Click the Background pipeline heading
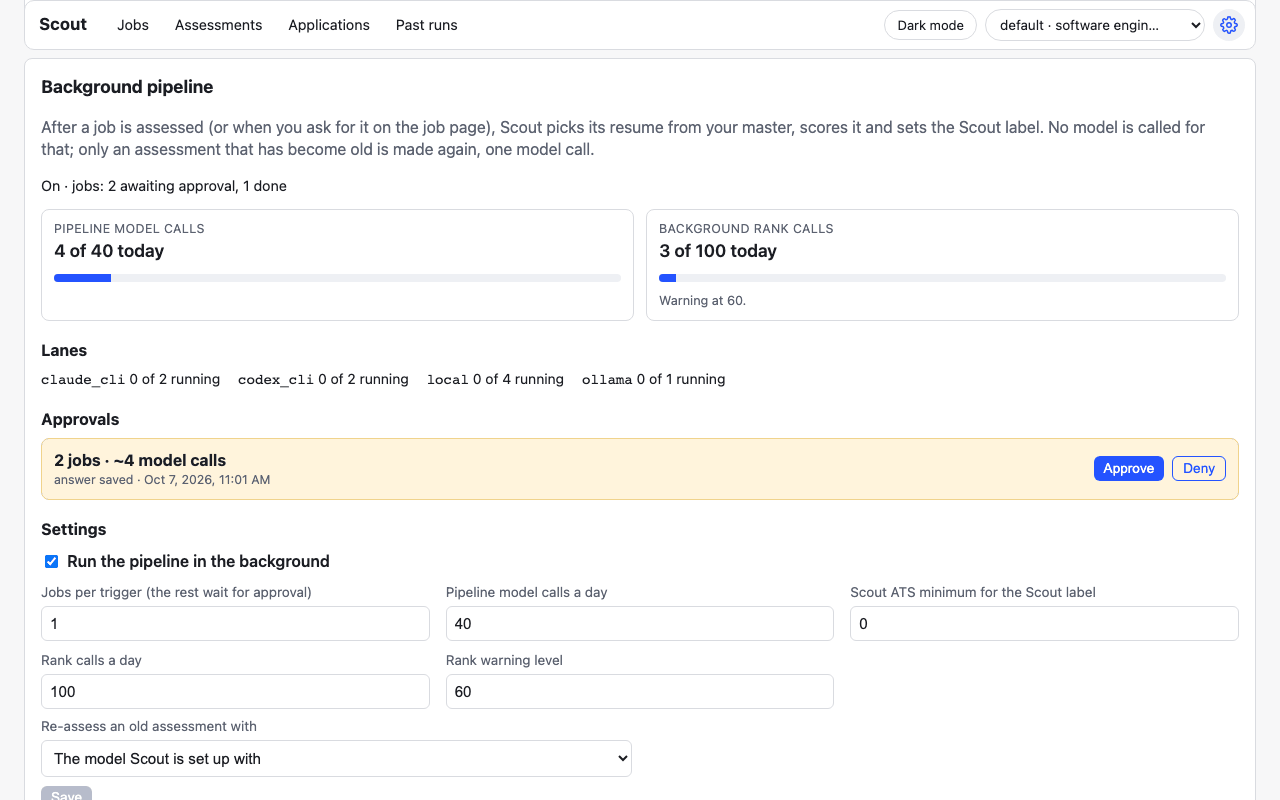 127,87
